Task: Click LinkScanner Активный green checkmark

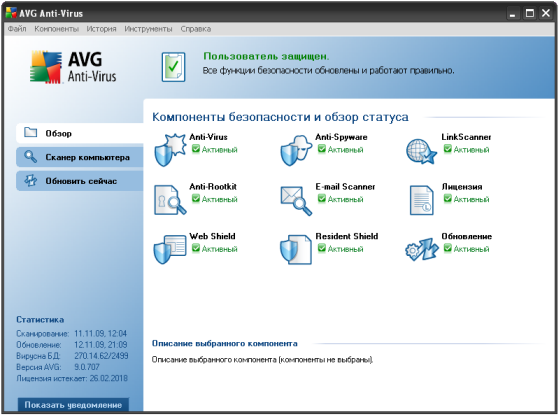Action: point(448,149)
